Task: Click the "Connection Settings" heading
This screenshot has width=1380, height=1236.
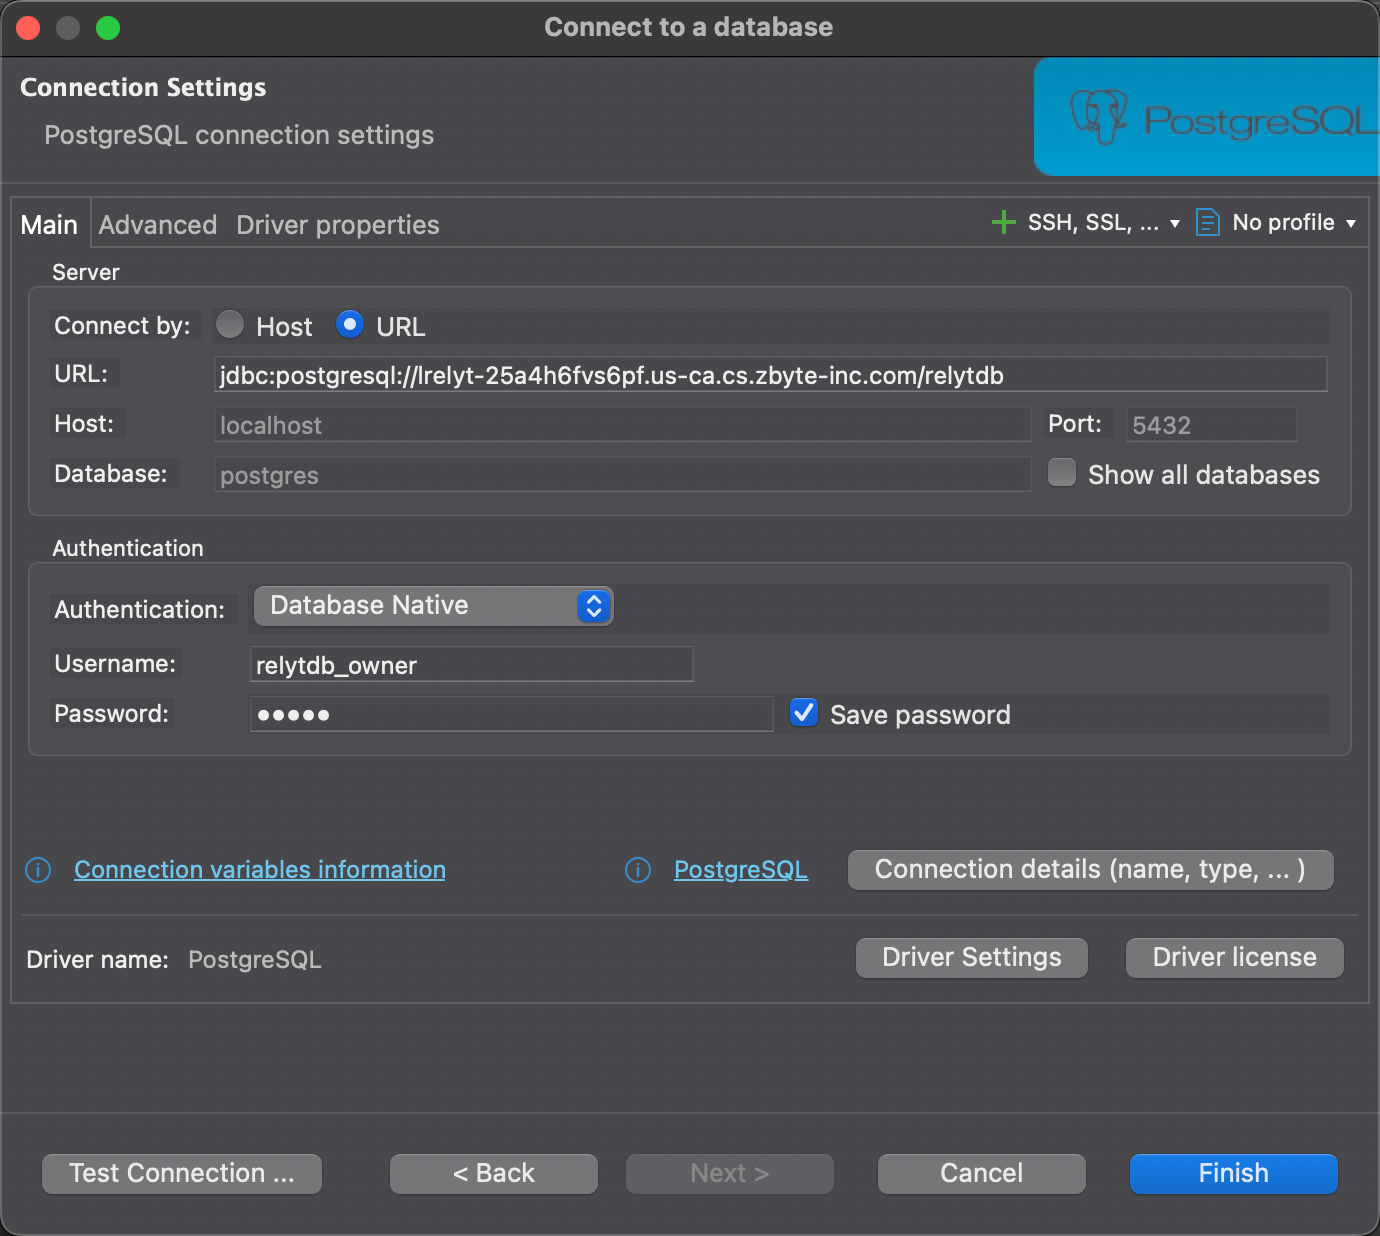Action: 143,88
